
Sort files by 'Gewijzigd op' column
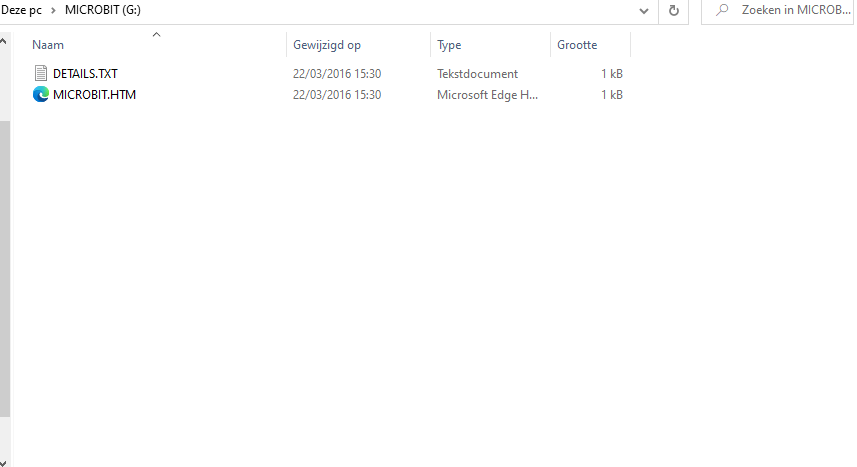tap(327, 45)
